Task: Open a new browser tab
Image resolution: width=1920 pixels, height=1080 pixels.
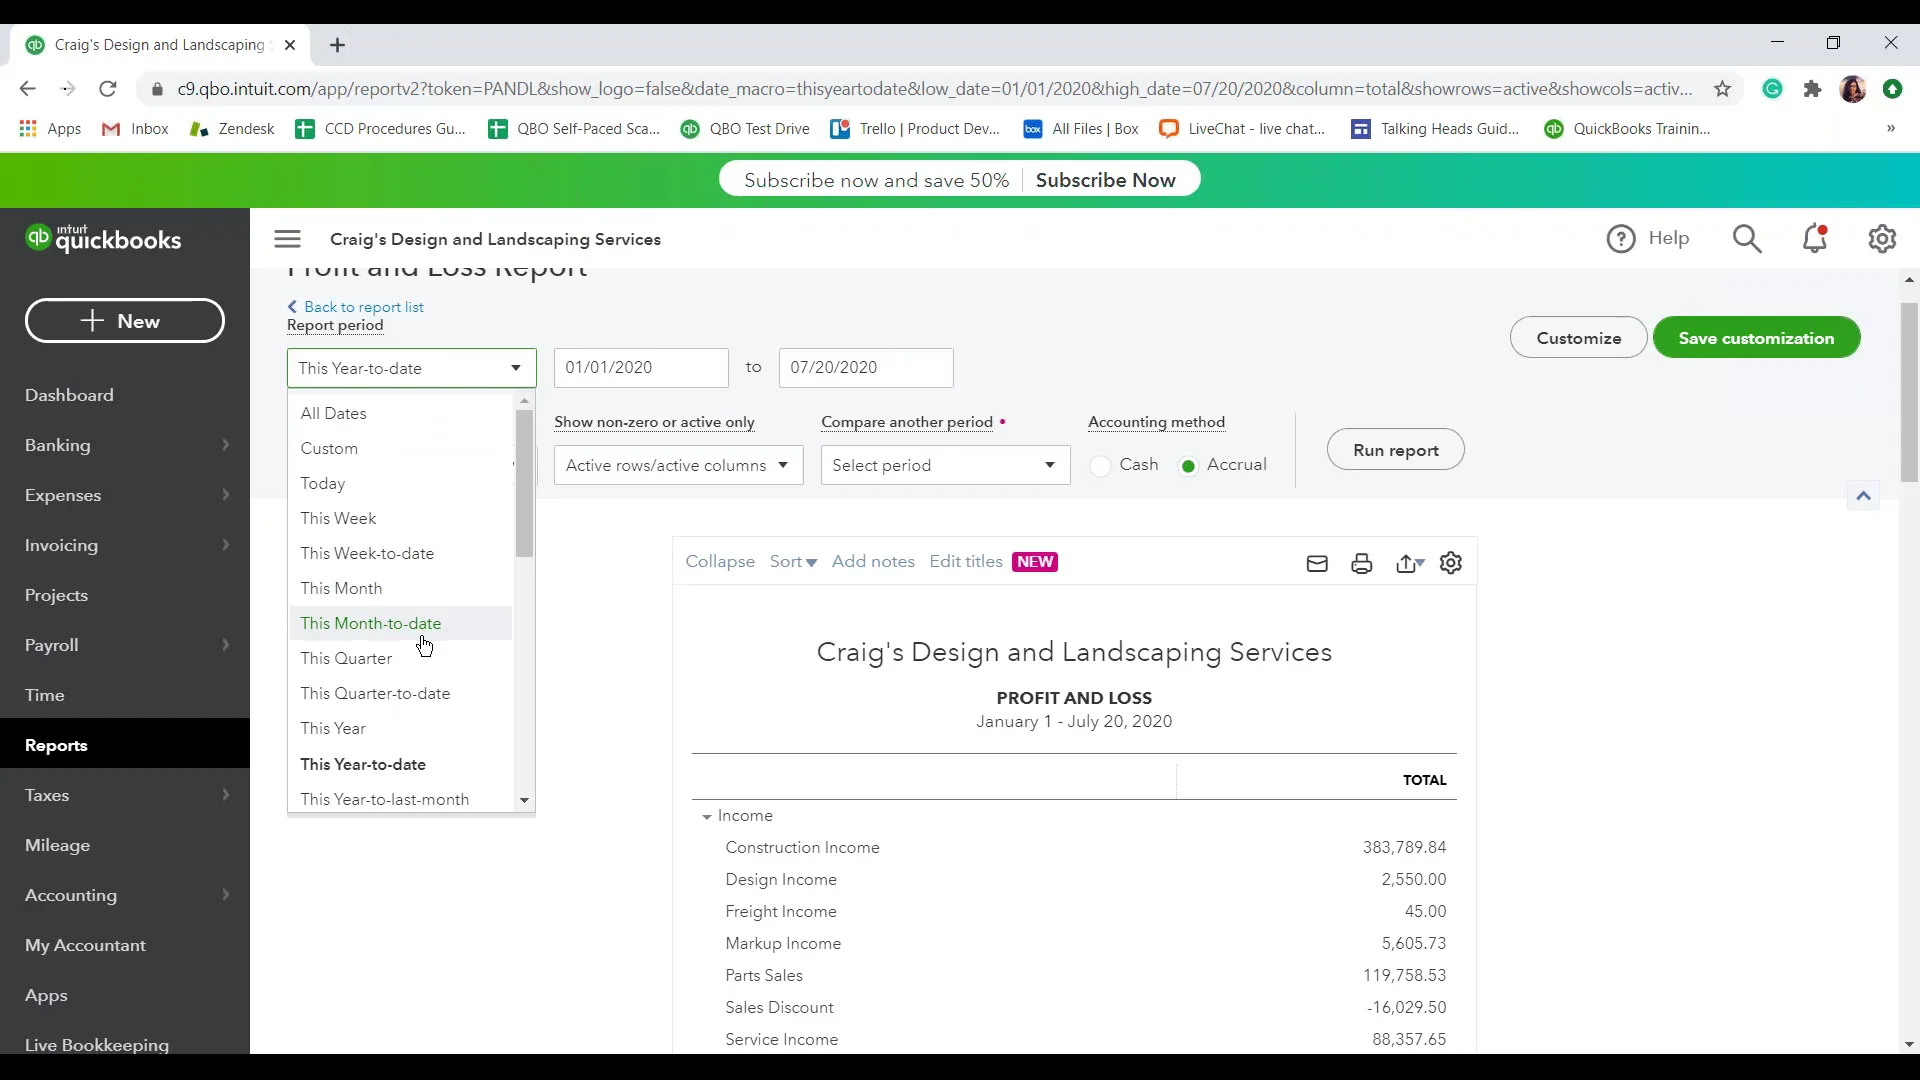Action: pos(338,45)
